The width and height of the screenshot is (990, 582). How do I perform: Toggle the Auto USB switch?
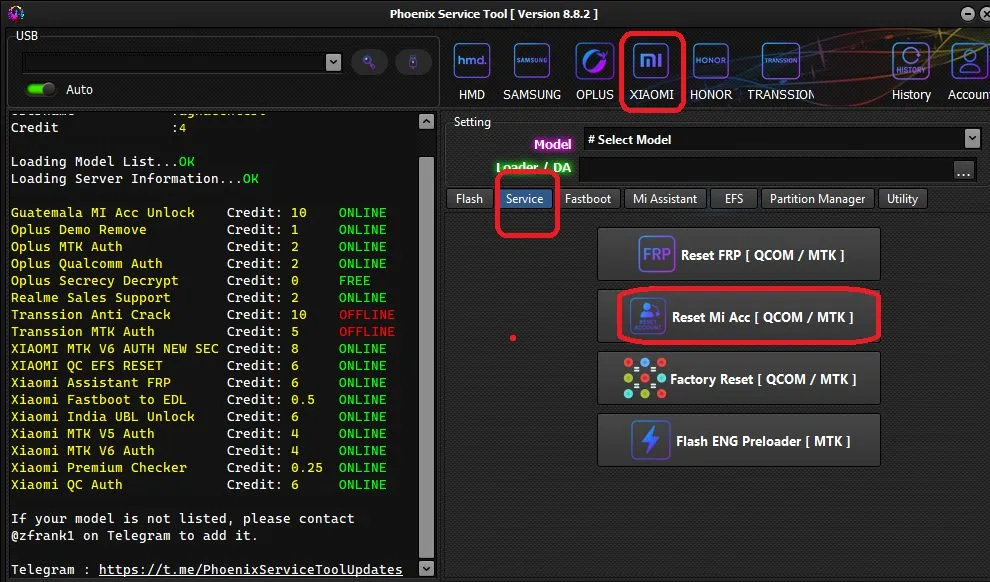[41, 90]
